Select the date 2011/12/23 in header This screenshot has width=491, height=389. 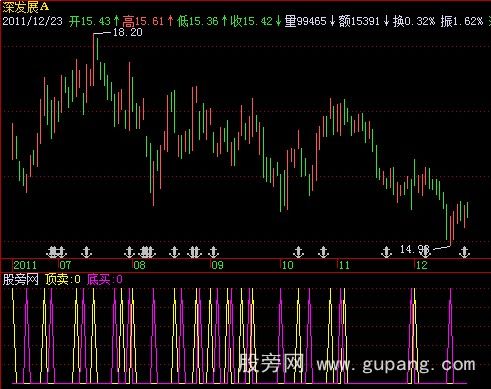32,21
